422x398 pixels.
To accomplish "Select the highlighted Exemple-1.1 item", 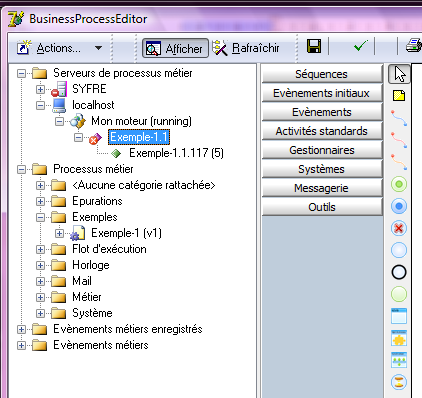I will pos(139,137).
